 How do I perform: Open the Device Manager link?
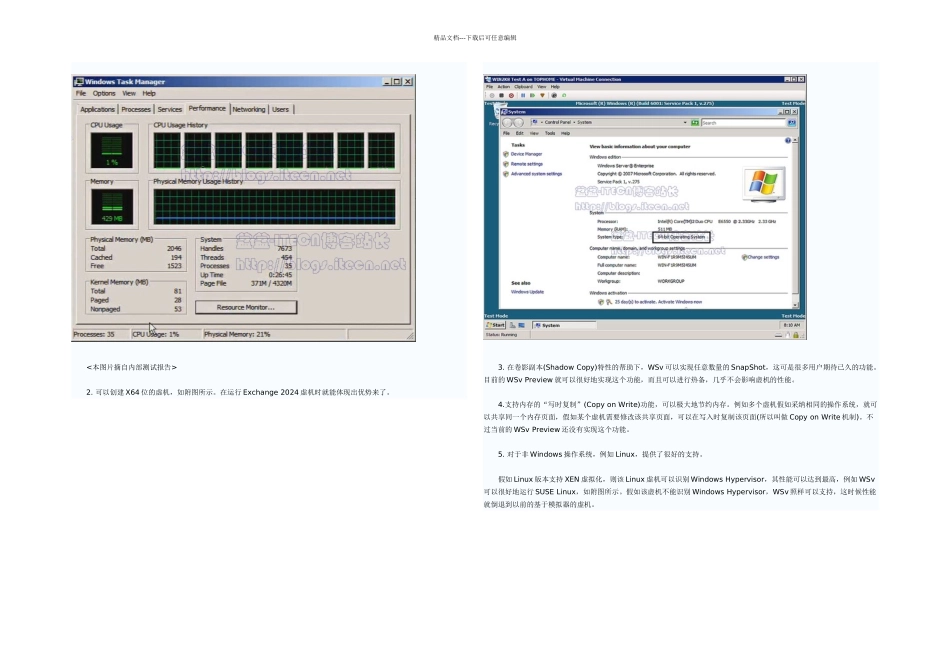pyautogui.click(x=526, y=154)
